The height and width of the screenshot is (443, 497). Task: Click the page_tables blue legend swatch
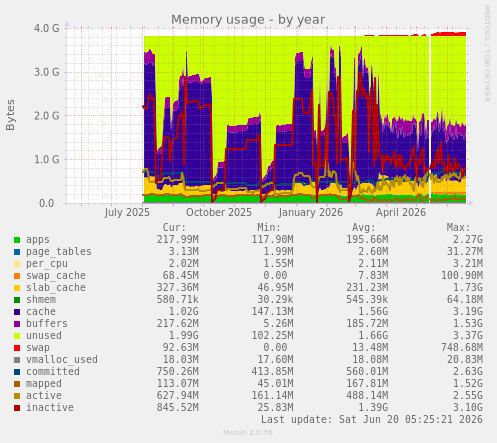pyautogui.click(x=17, y=252)
